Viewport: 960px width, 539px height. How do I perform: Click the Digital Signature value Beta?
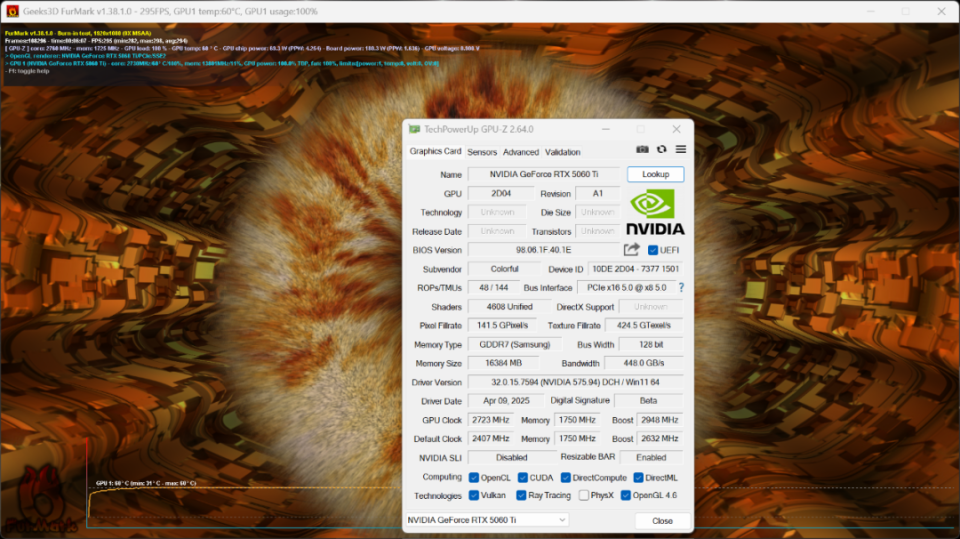[648, 401]
